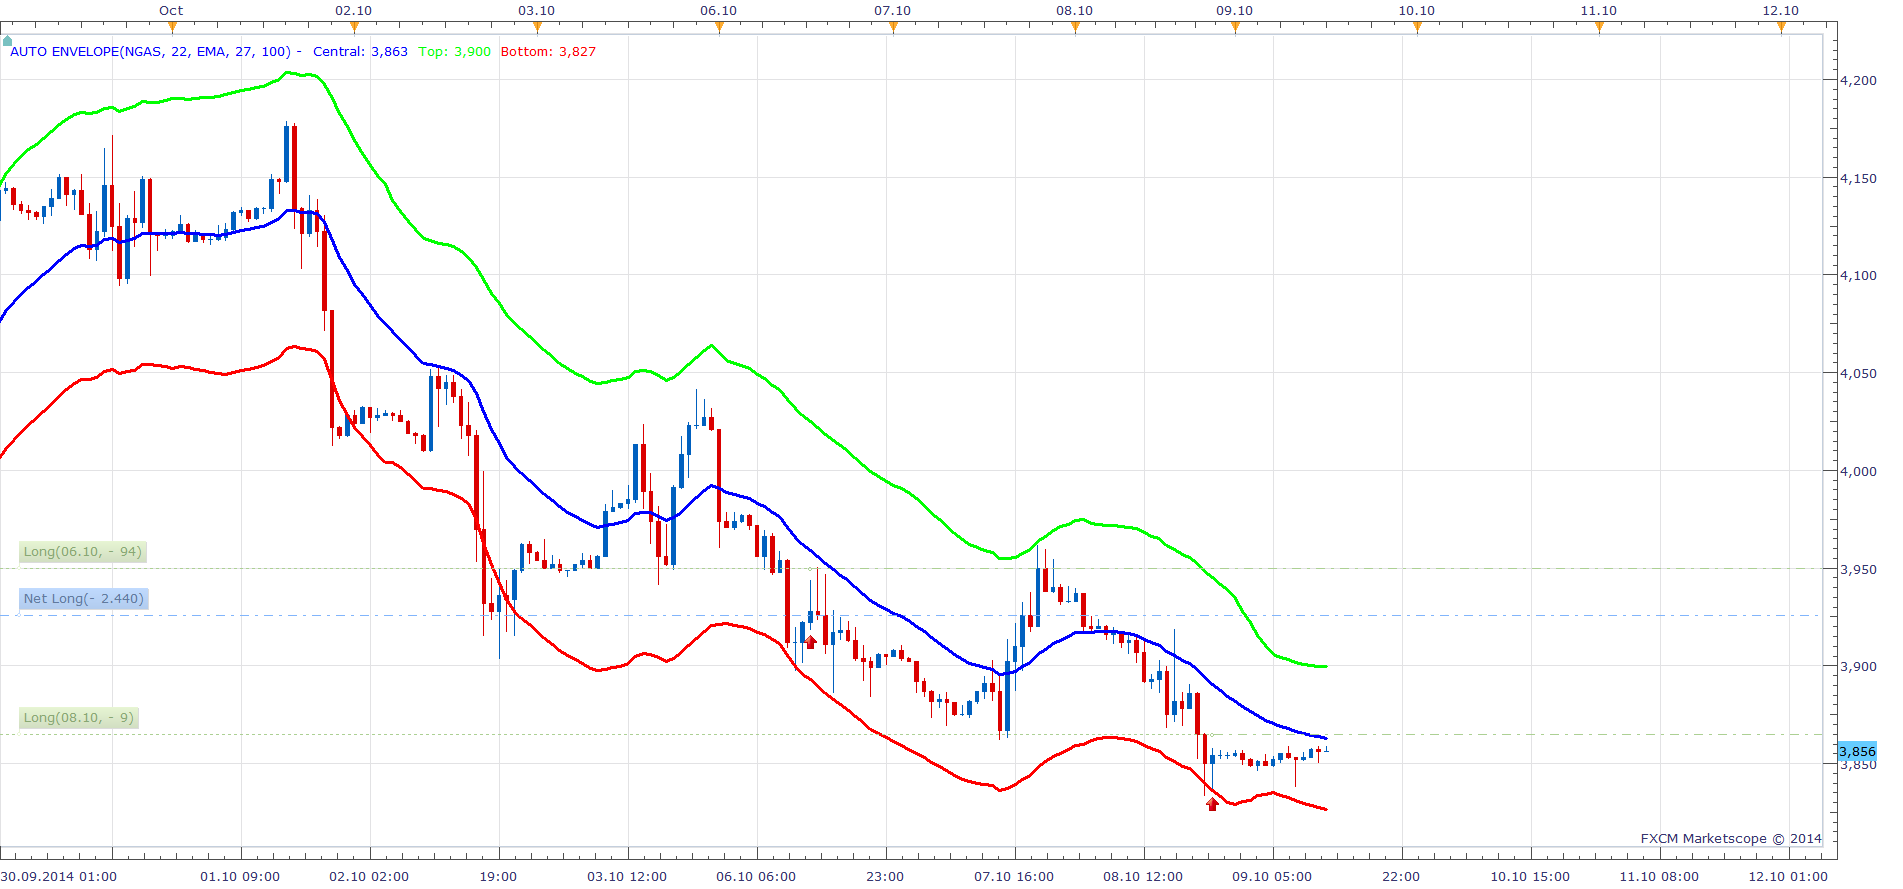This screenshot has width=1903, height=889.
Task: Click the orange 07.10 date marker triangle
Action: click(x=893, y=27)
